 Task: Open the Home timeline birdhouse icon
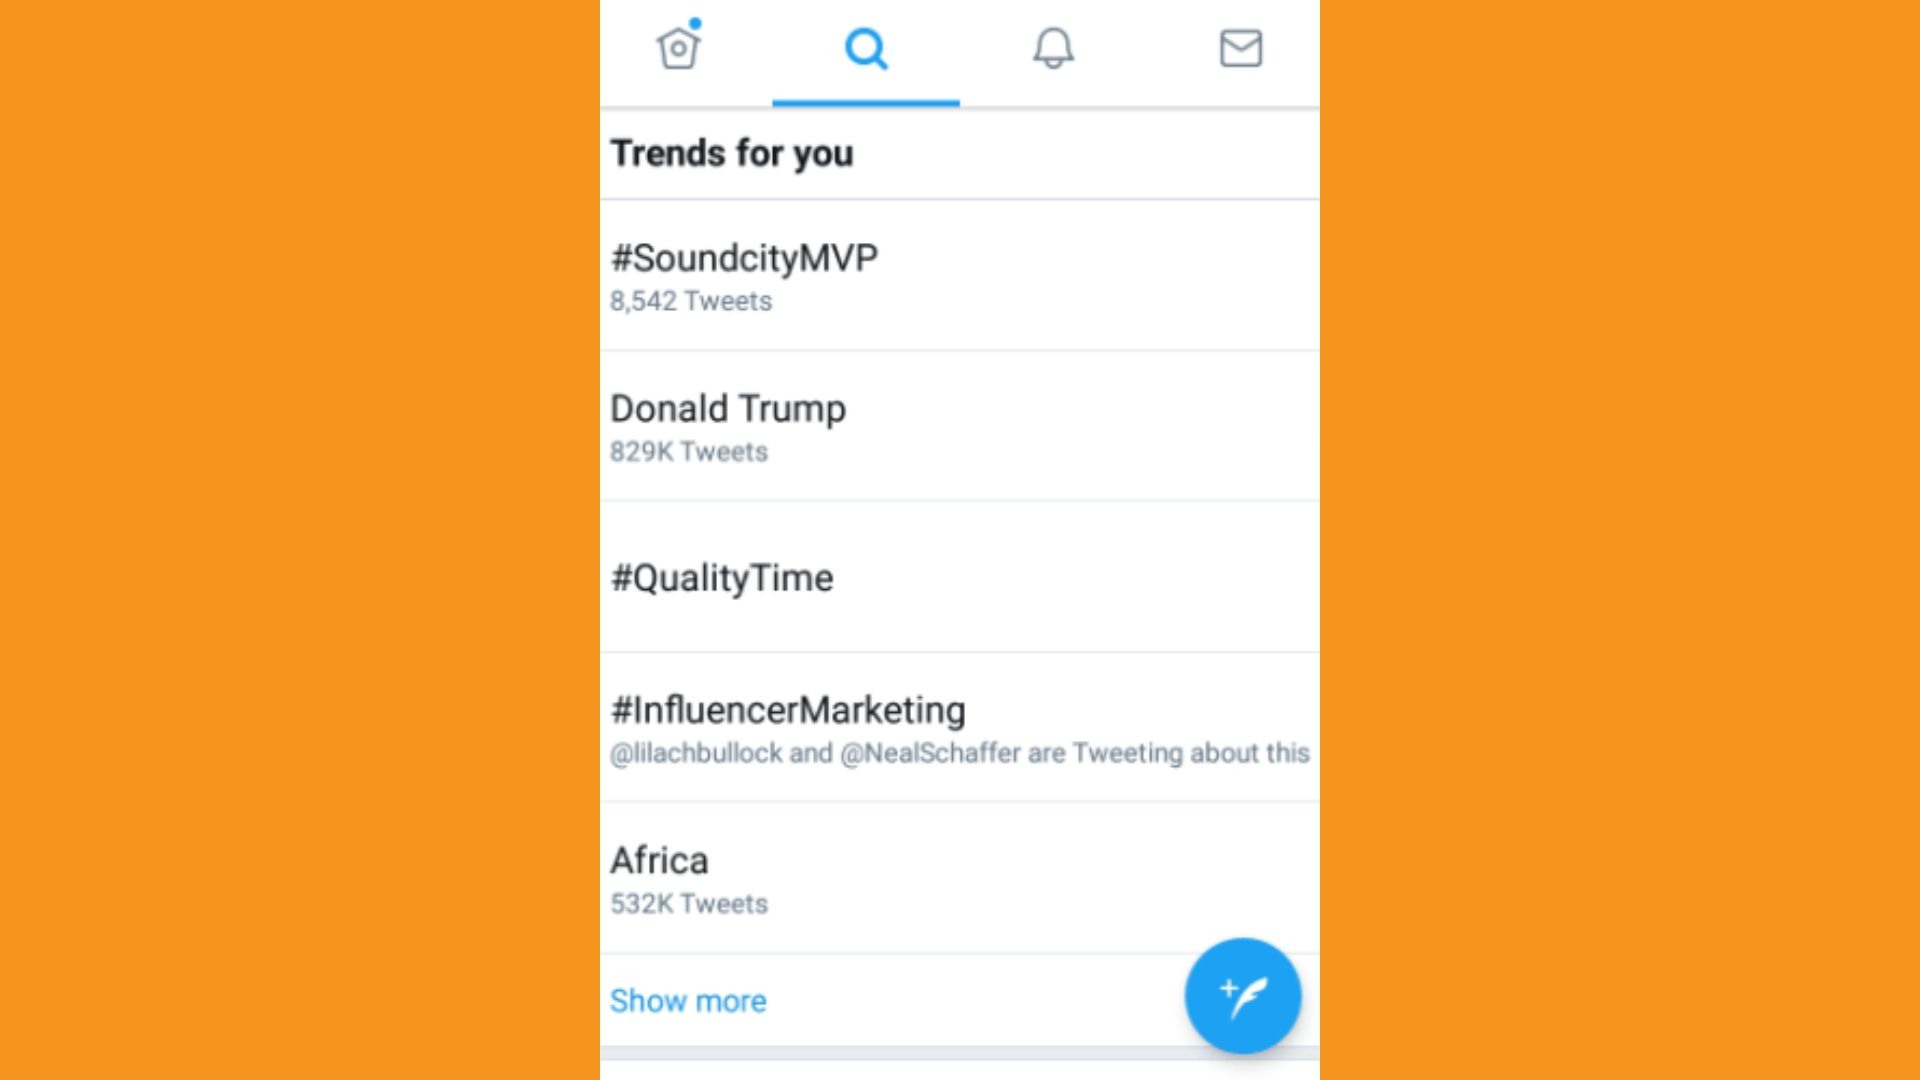[678, 47]
